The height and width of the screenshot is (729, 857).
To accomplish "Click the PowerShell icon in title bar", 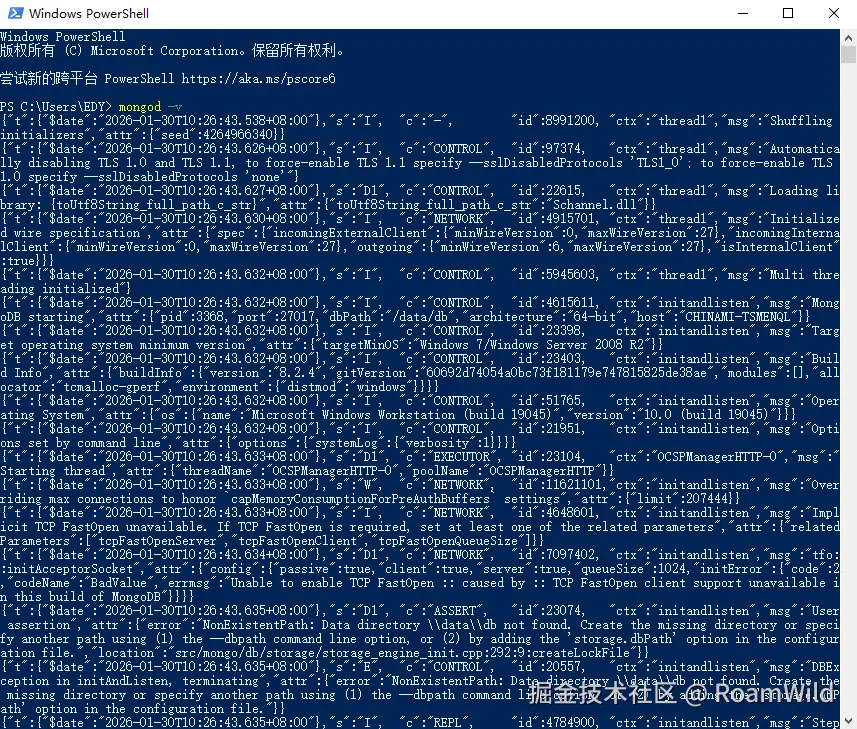I will (x=15, y=13).
